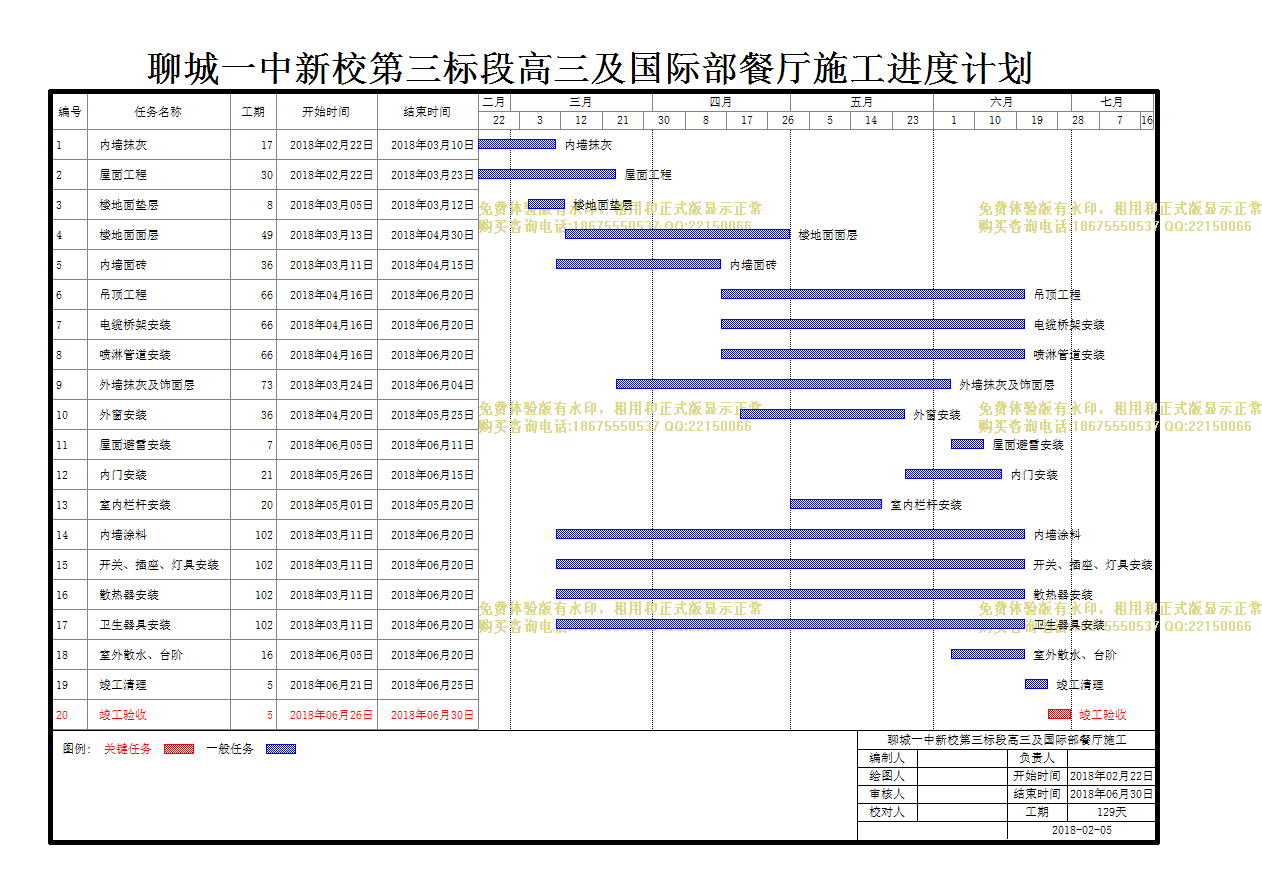Screen dimensions: 1262x891
Task: Click the 129天 total duration value
Action: tap(1111, 812)
